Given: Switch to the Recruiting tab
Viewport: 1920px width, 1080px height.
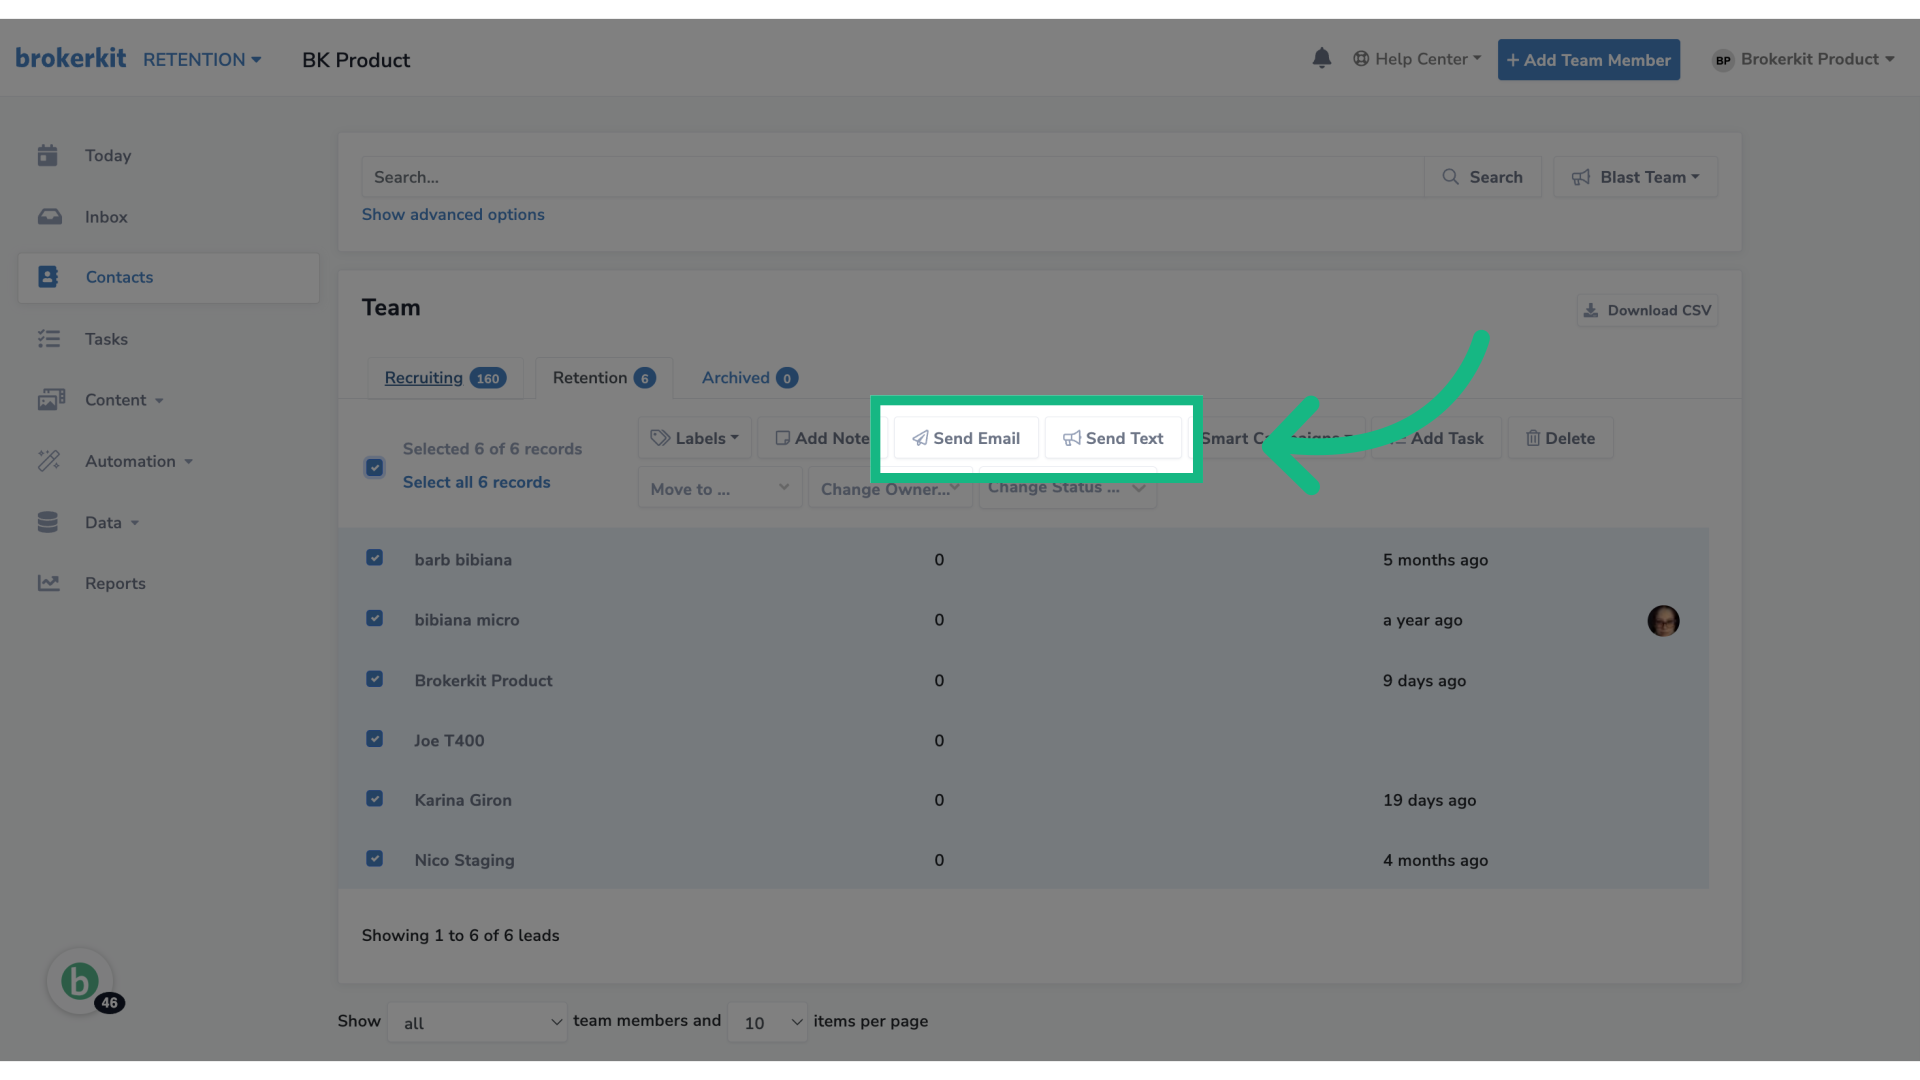Looking at the screenshot, I should click(445, 378).
